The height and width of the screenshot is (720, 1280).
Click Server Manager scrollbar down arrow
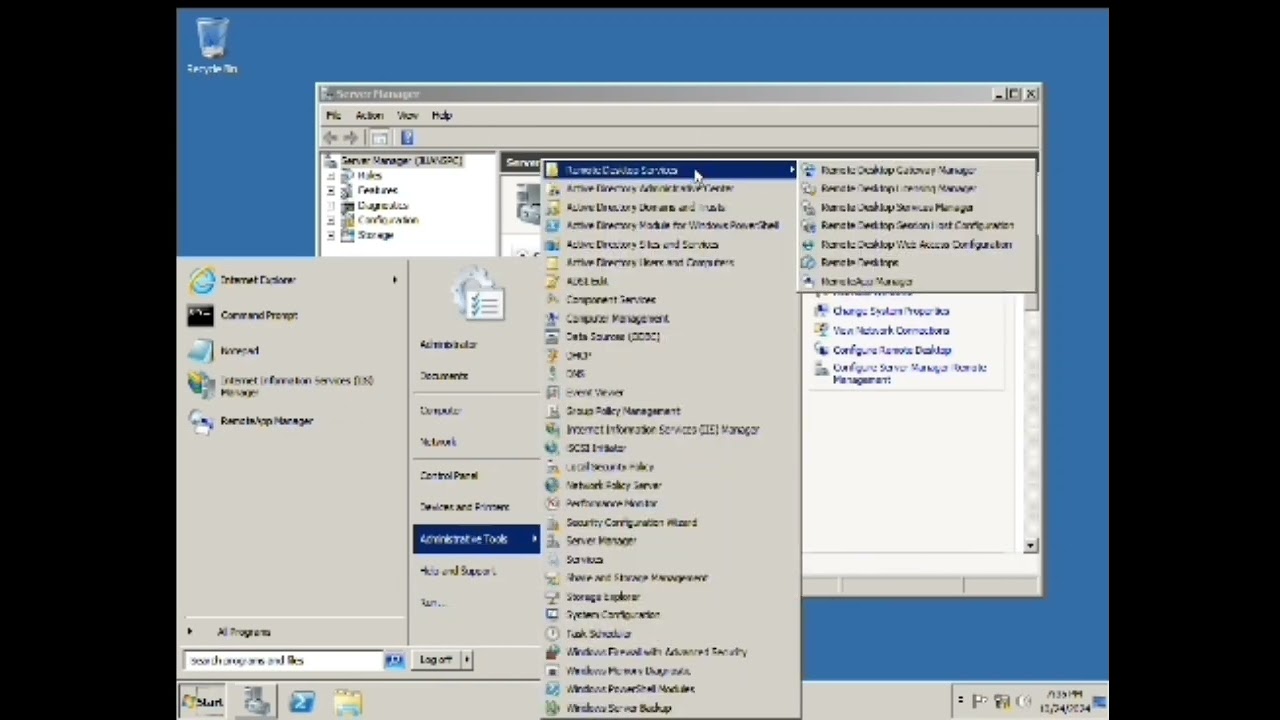coord(1031,546)
